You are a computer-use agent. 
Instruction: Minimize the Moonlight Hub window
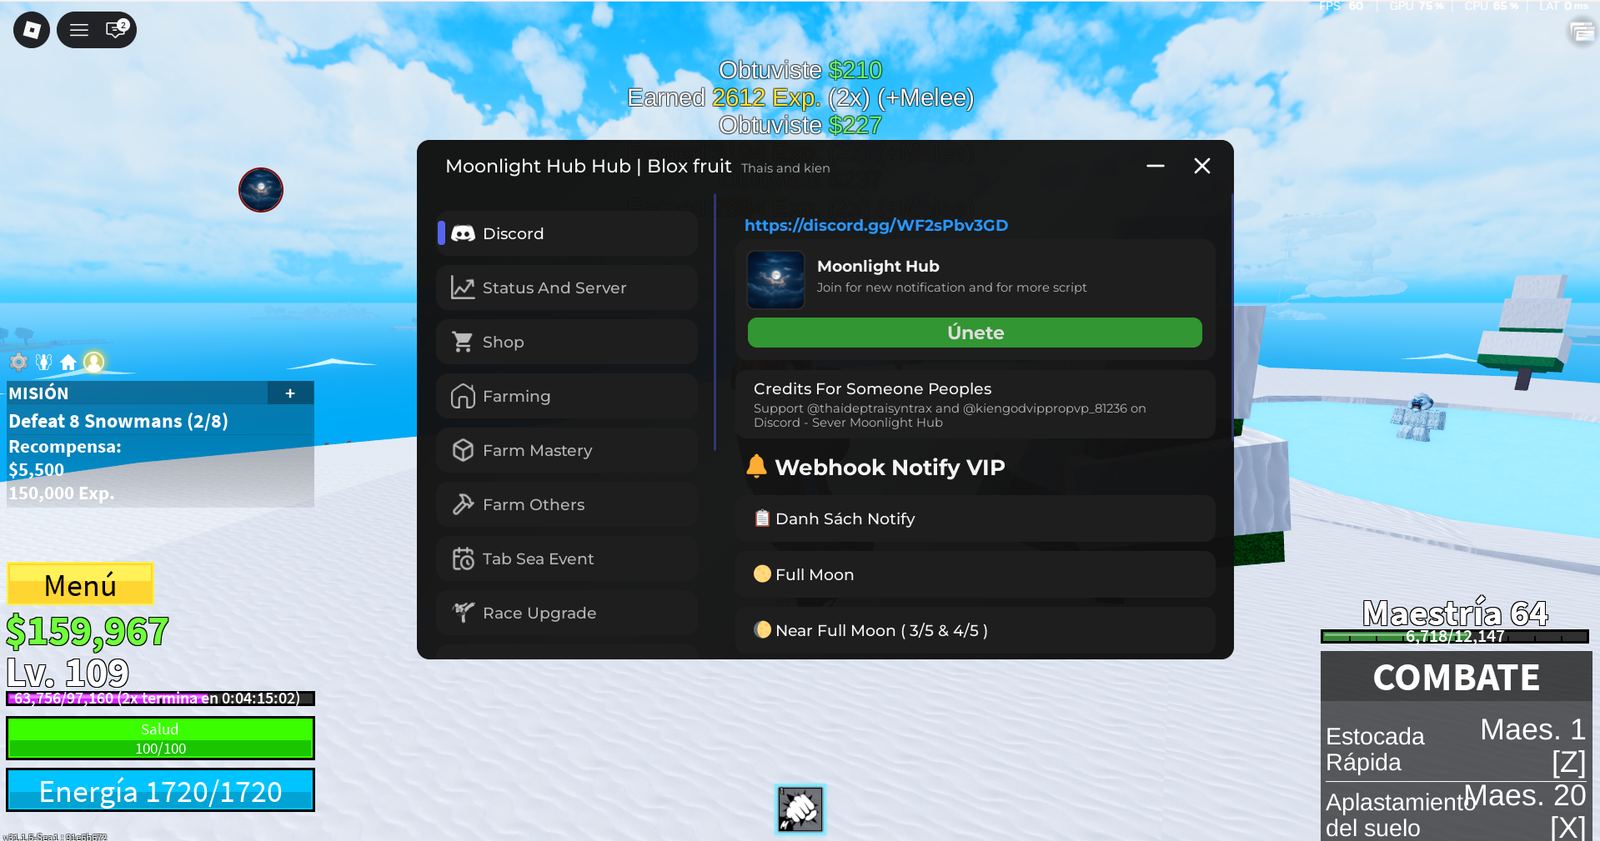[1155, 166]
